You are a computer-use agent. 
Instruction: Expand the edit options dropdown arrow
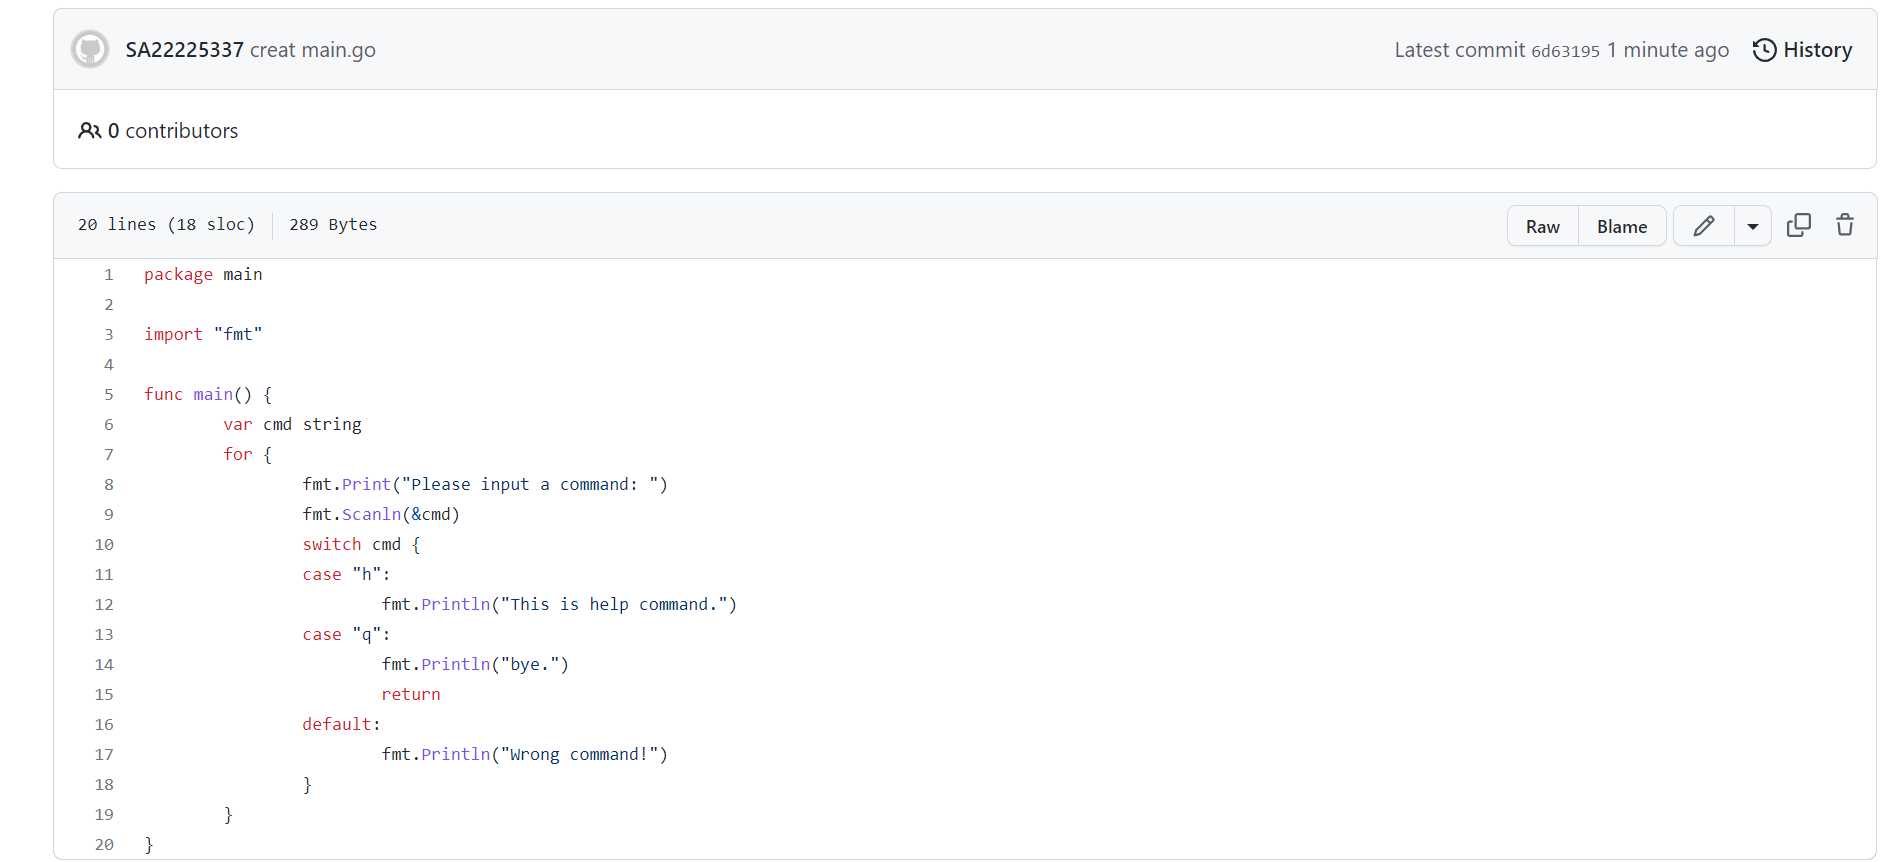click(1752, 227)
